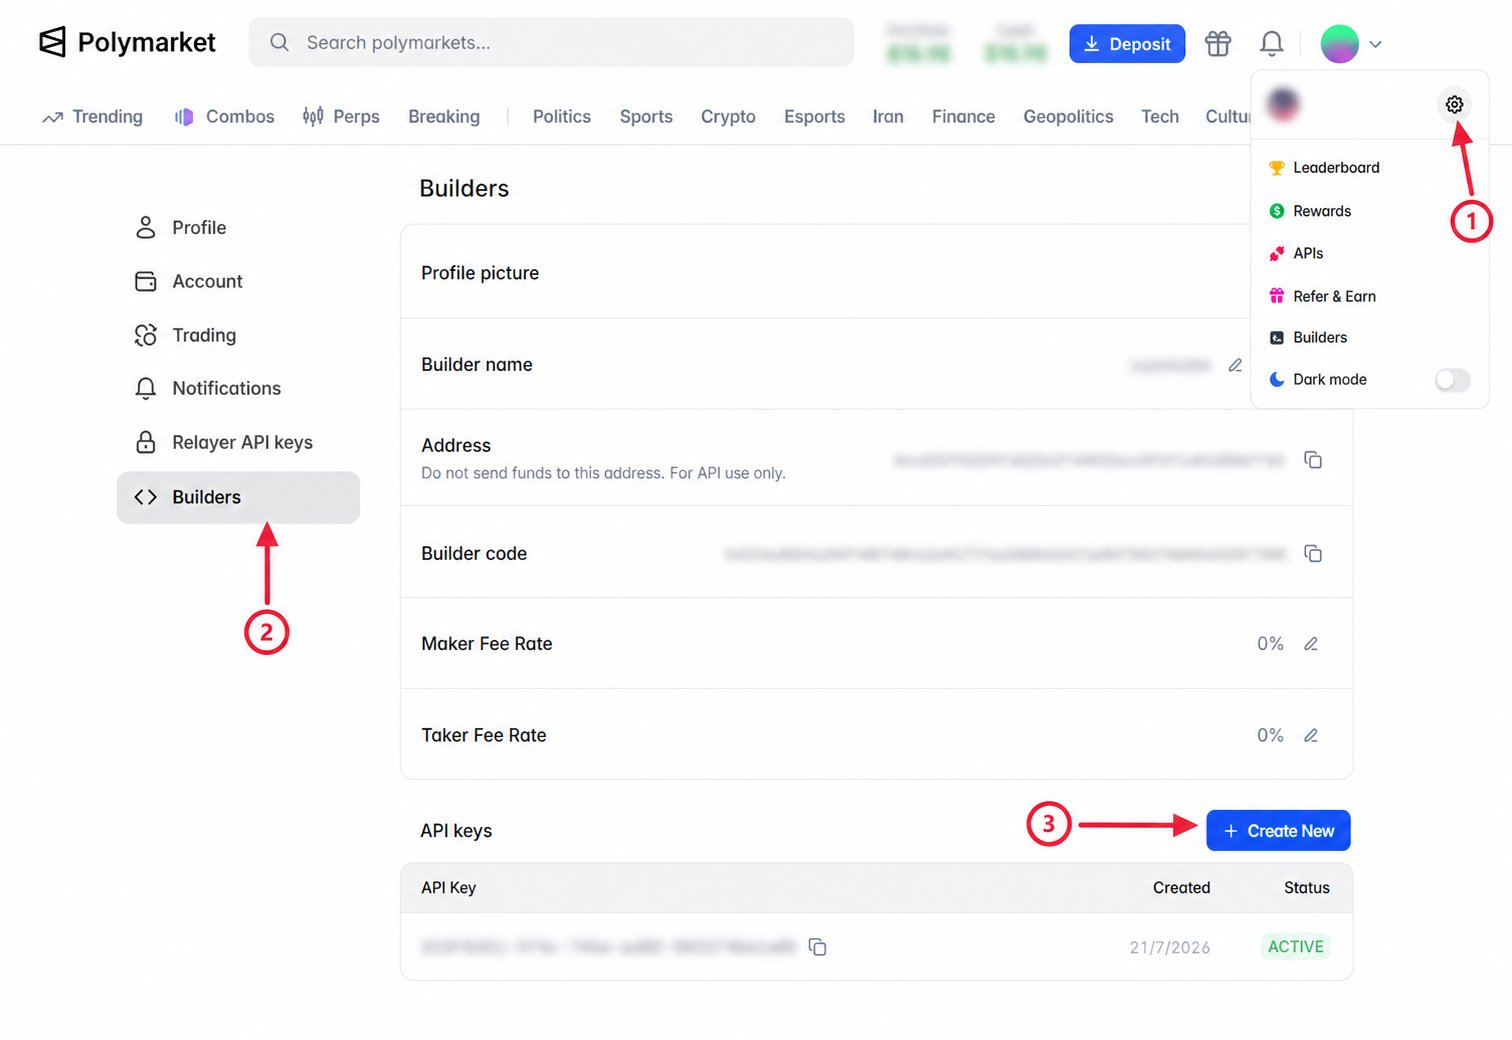Go to the Tech category

pos(1160,117)
